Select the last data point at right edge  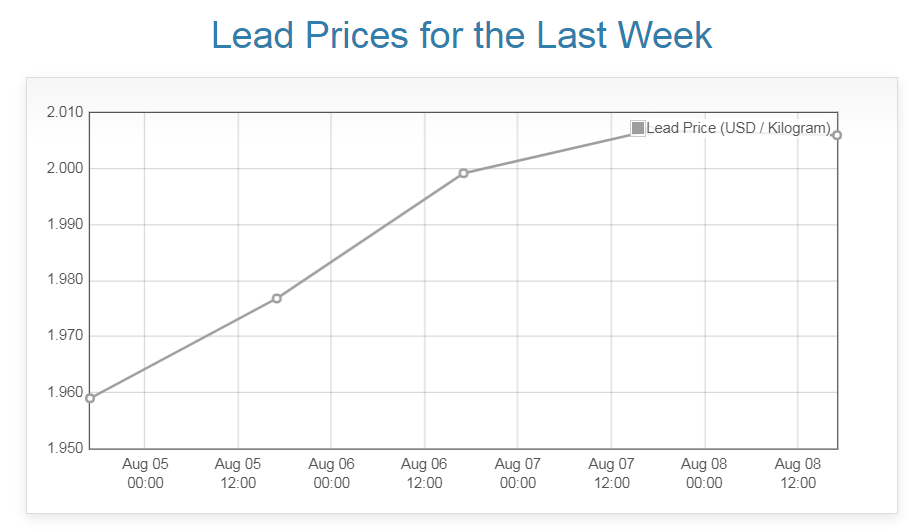[x=836, y=135]
